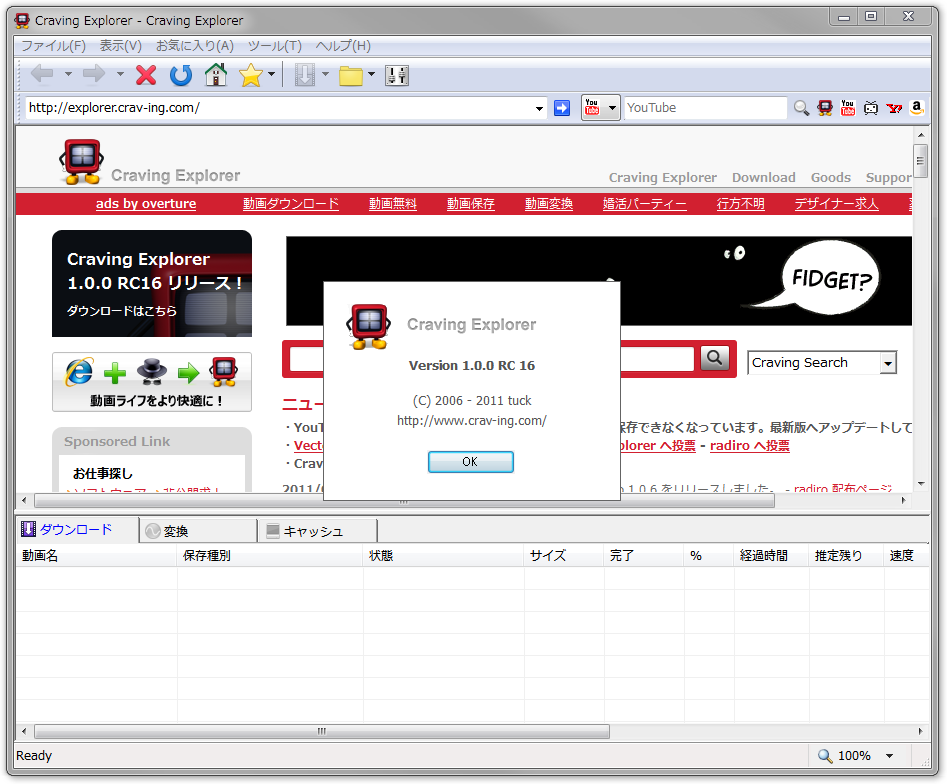Sort by the 経過時間 column header

(771, 556)
